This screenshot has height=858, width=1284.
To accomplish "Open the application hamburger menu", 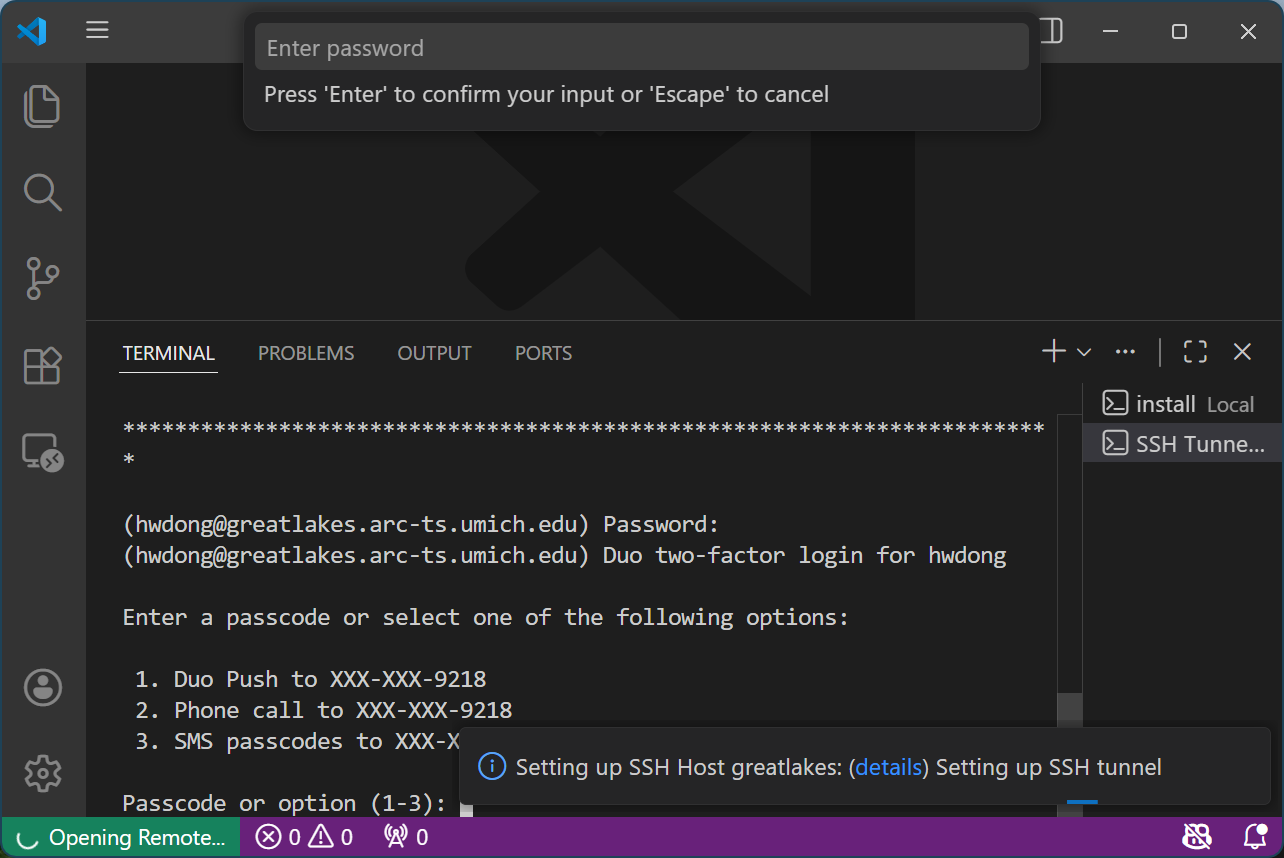I will coord(97,30).
